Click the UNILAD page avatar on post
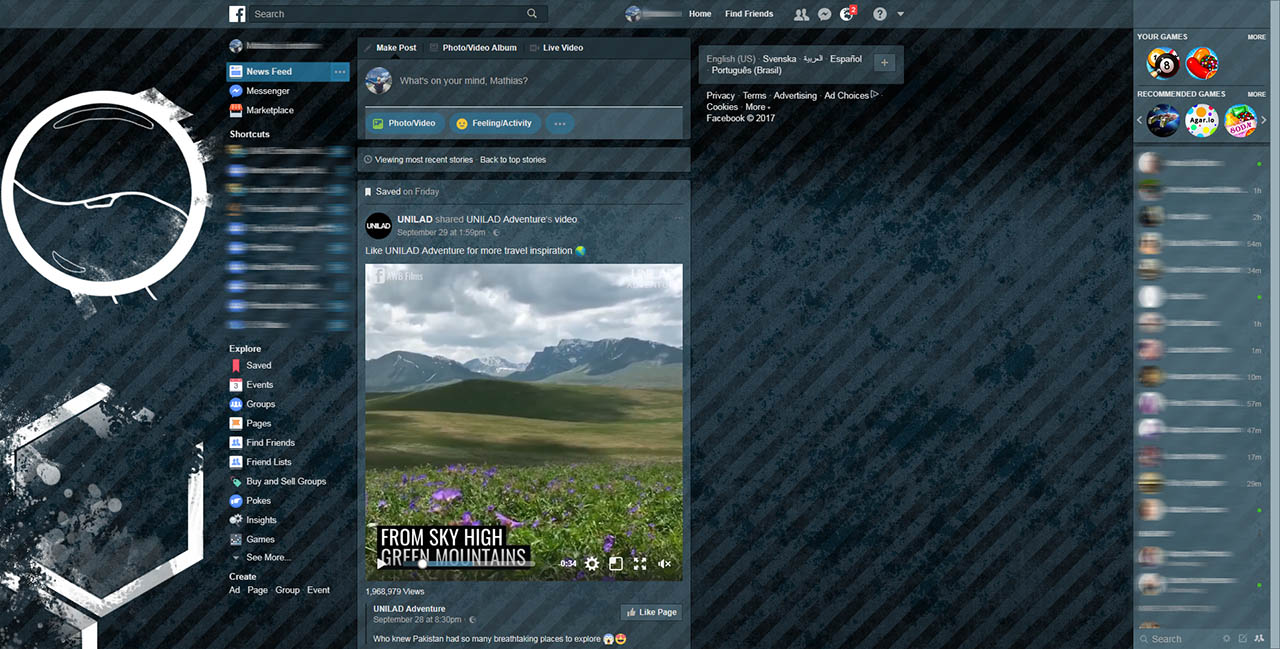Viewport: 1280px width, 649px height. 378,225
